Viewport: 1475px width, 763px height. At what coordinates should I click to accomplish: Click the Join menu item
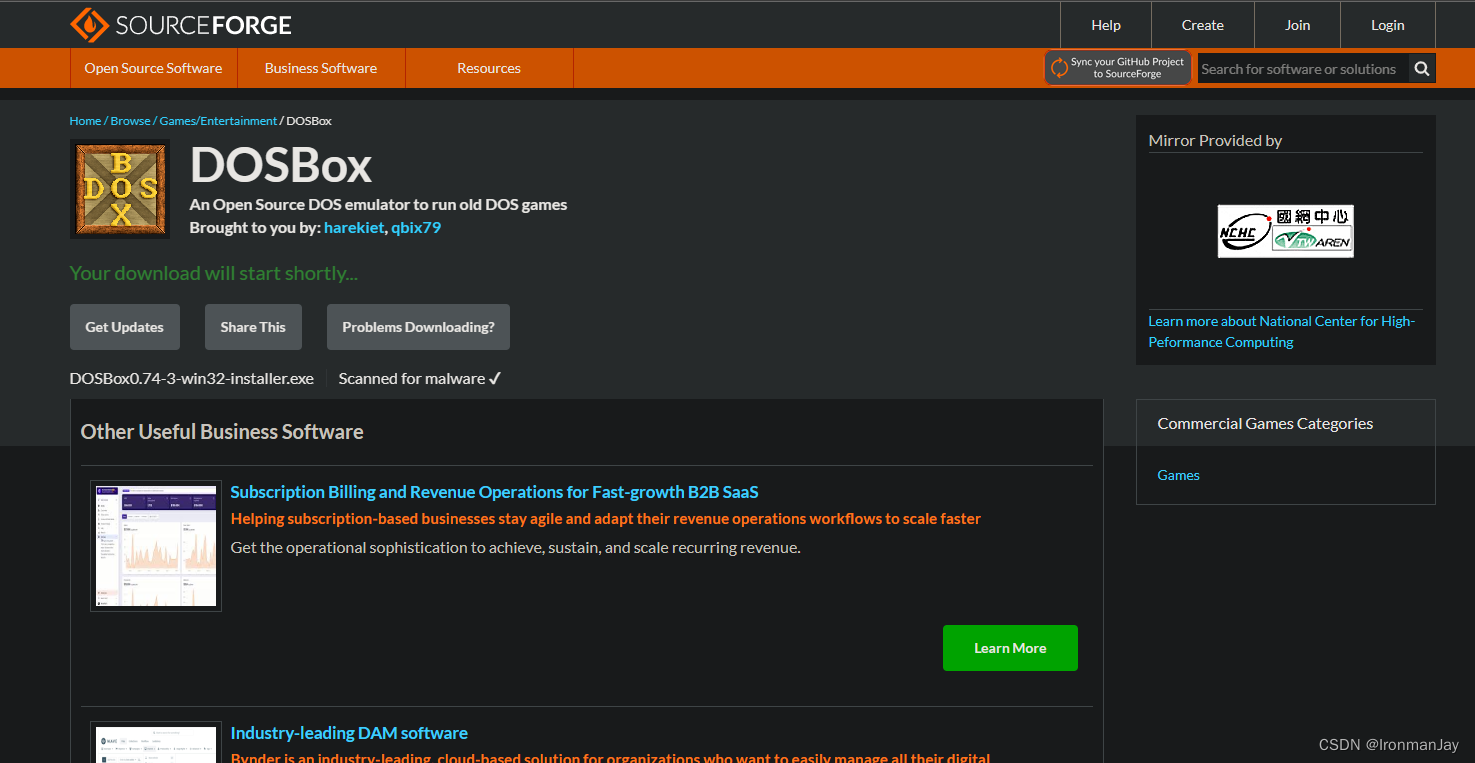point(1297,25)
